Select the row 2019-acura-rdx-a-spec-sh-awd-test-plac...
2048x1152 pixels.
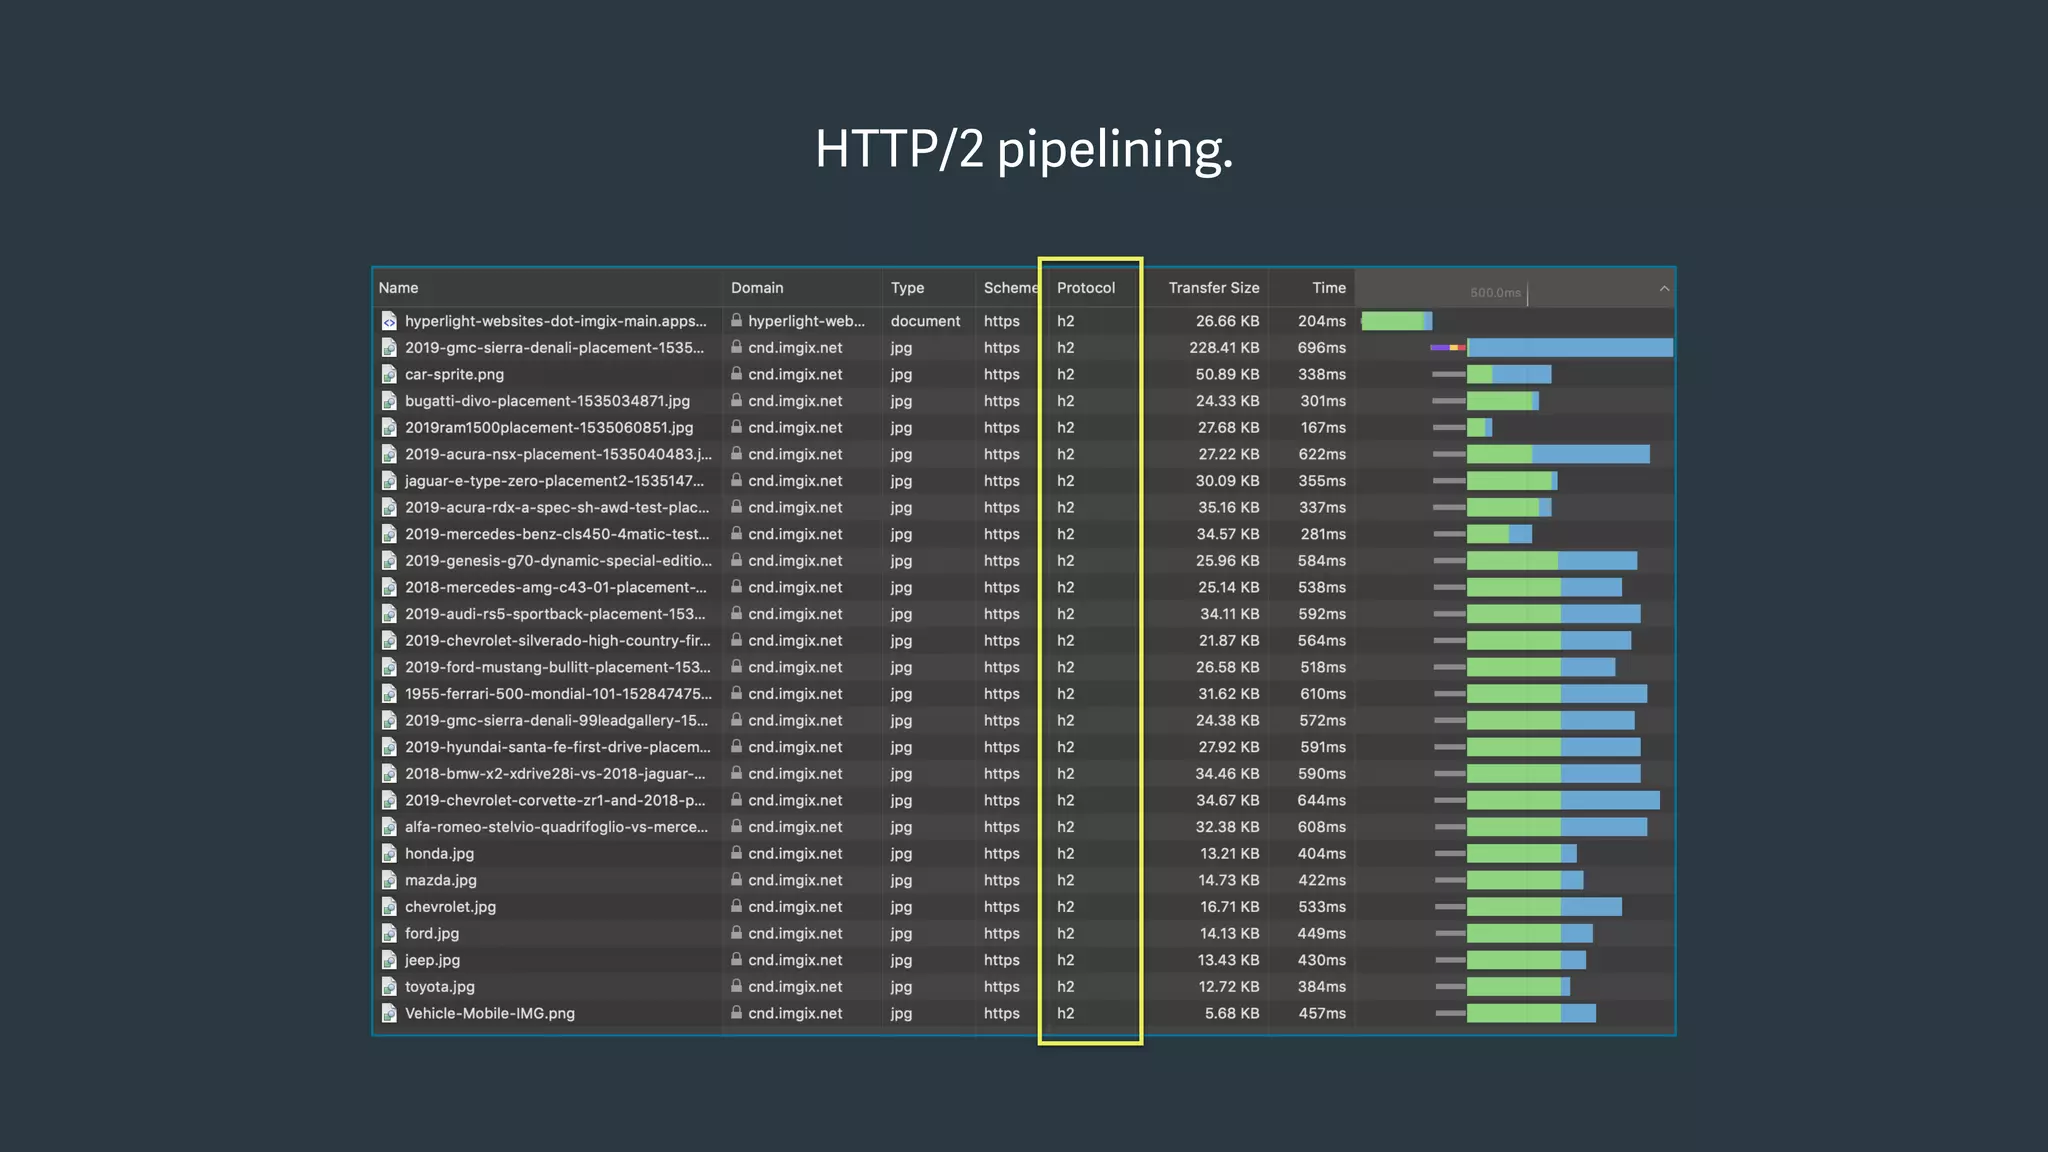(x=1023, y=507)
